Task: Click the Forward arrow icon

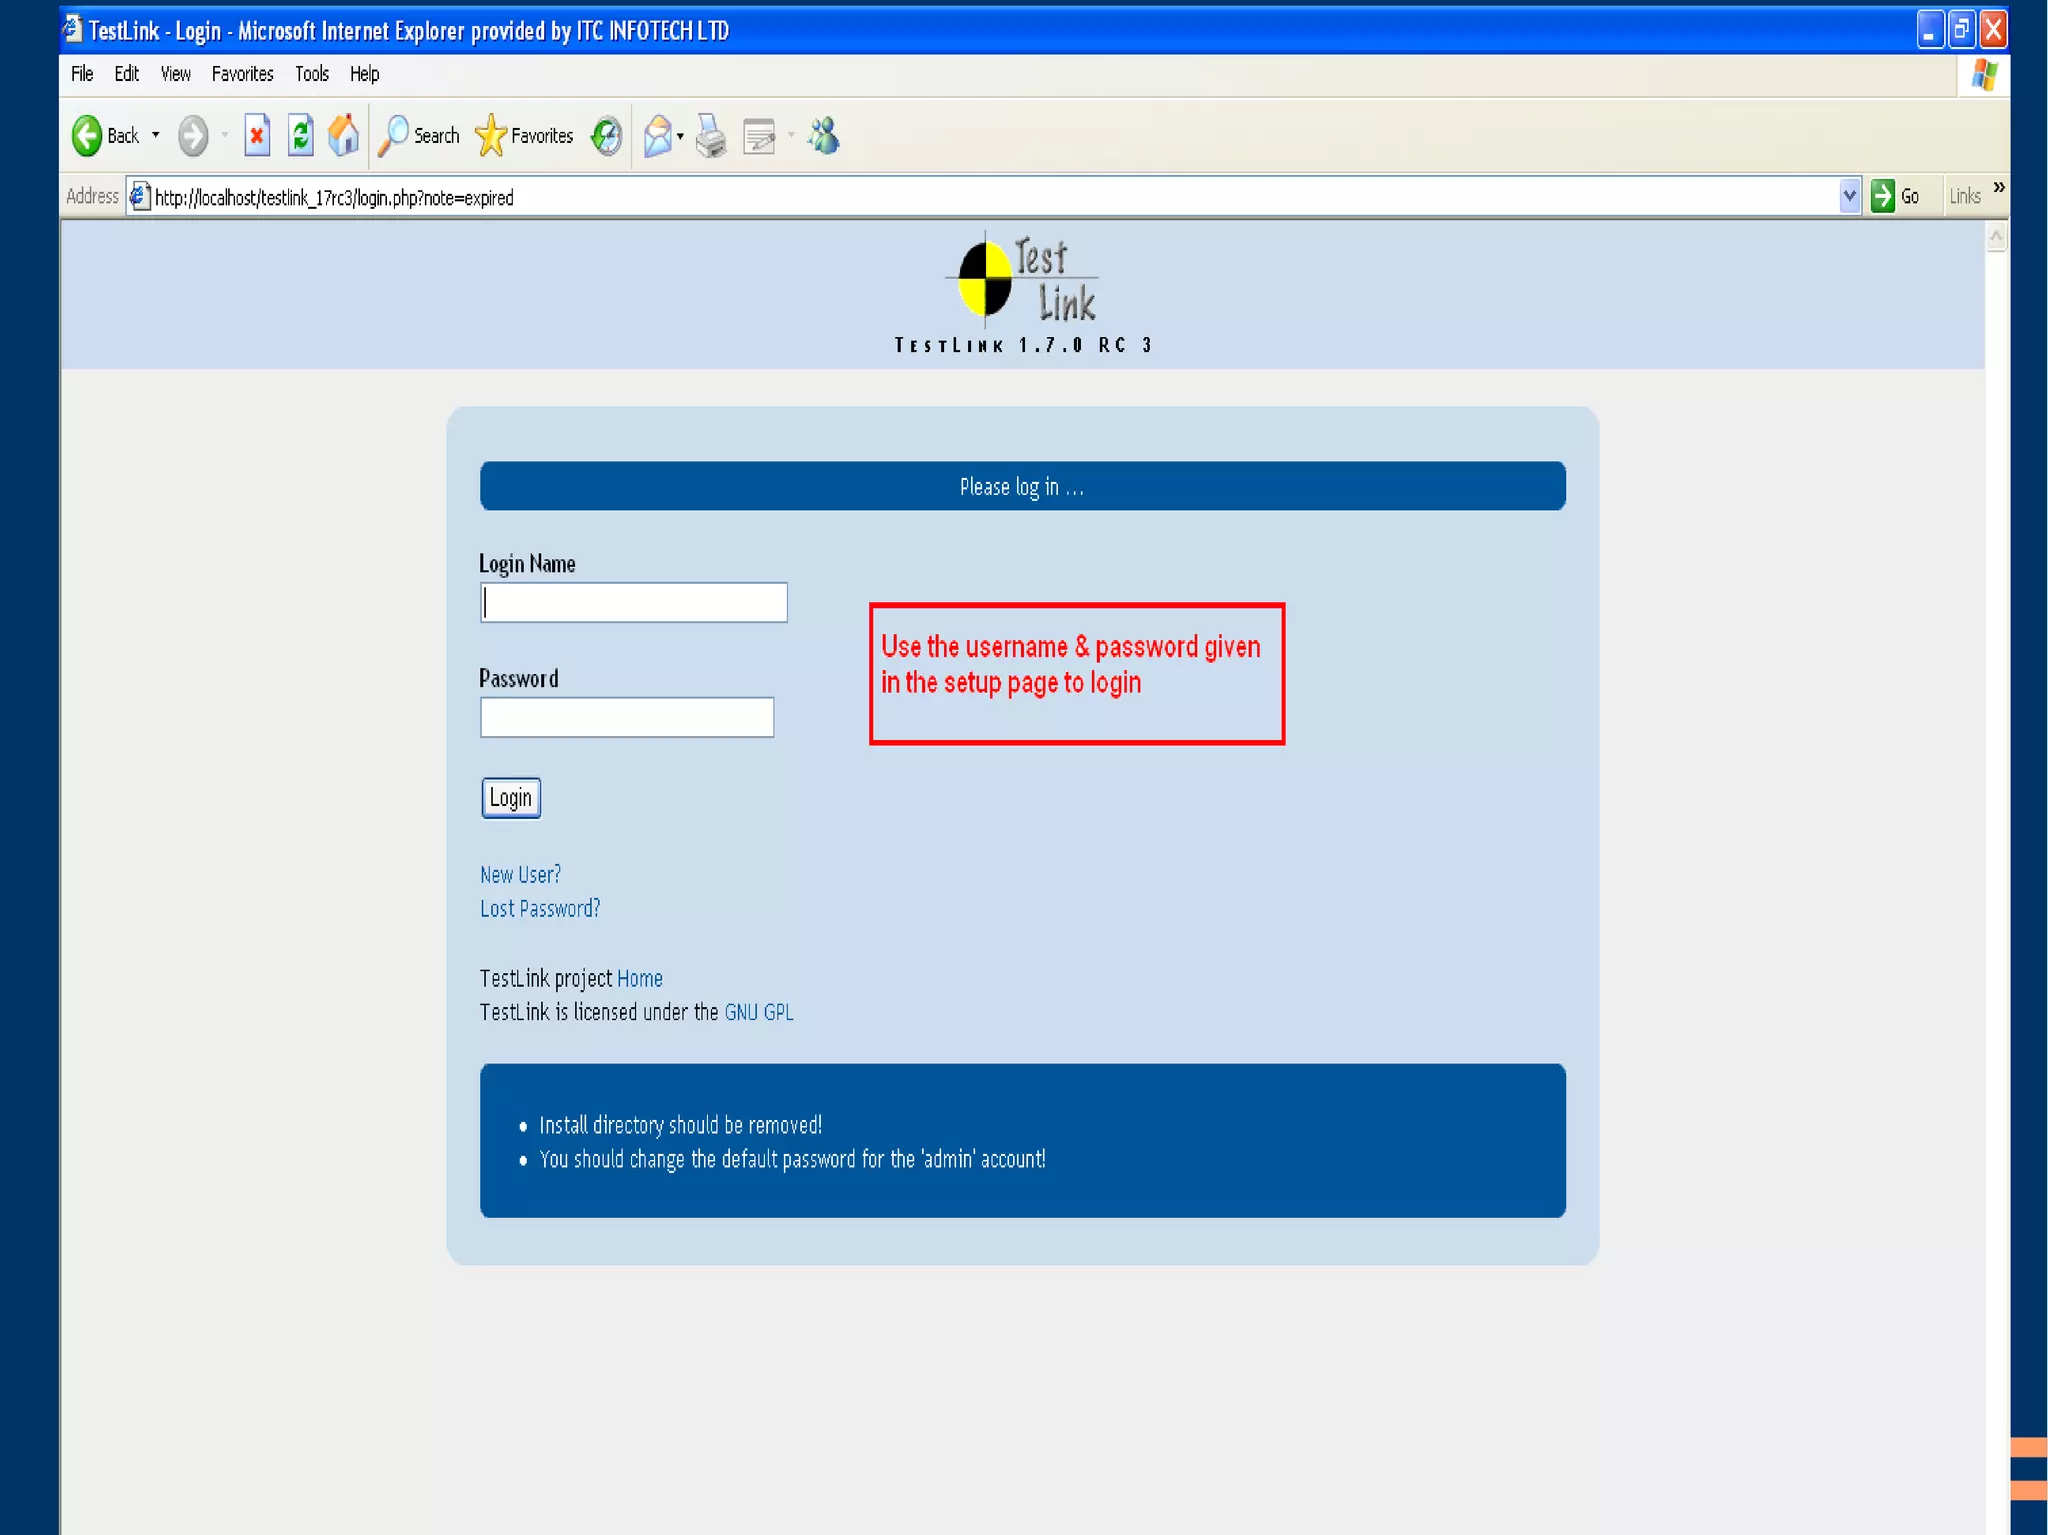Action: pyautogui.click(x=193, y=136)
